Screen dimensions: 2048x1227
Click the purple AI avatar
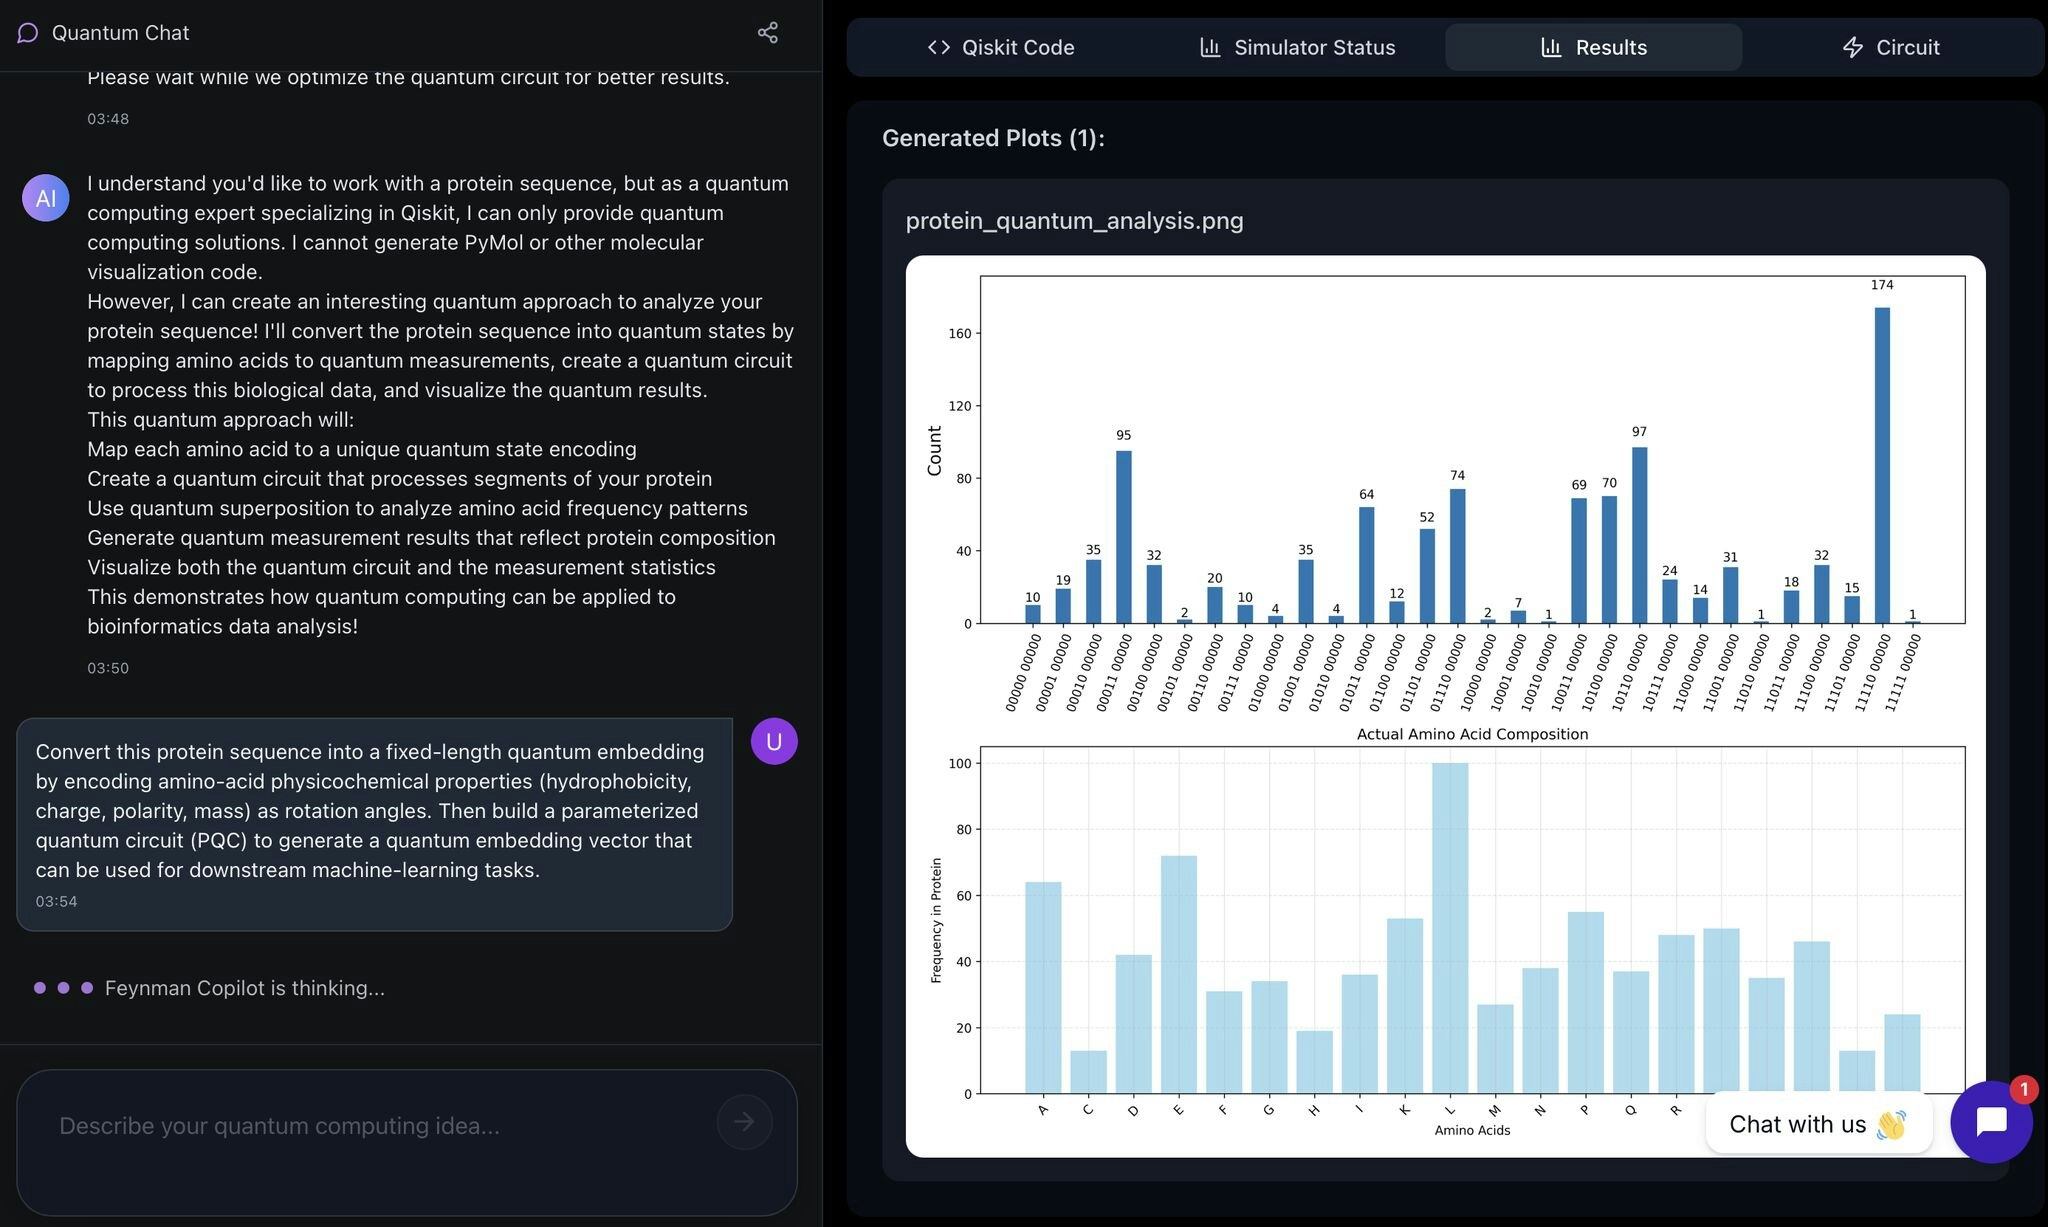pyautogui.click(x=46, y=198)
